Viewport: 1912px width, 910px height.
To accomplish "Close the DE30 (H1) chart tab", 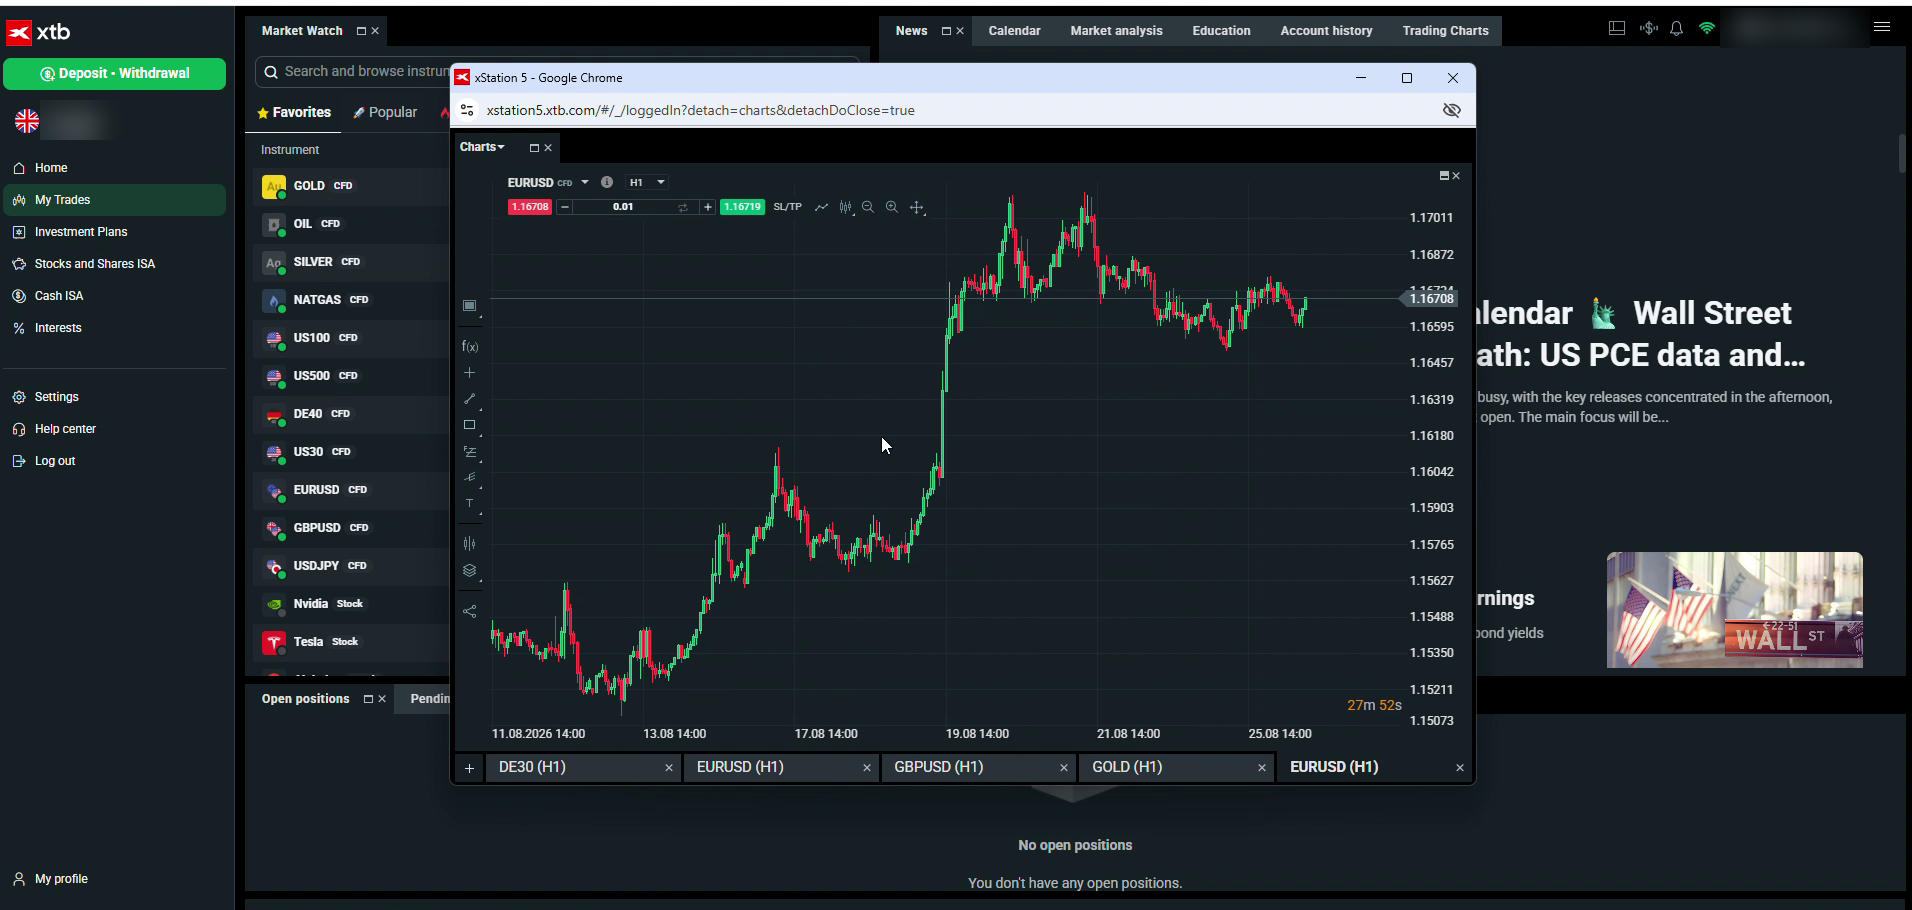I will point(669,768).
